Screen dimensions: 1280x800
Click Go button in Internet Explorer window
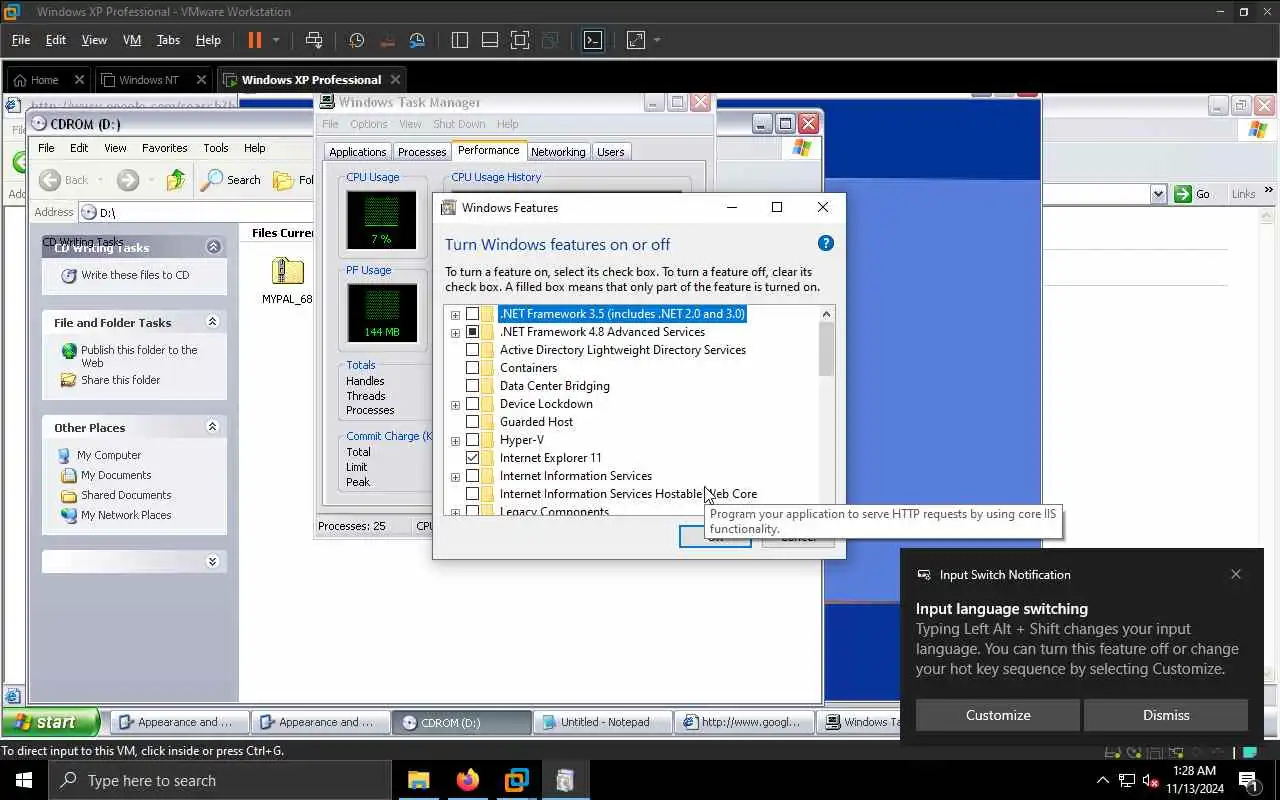[1194, 194]
